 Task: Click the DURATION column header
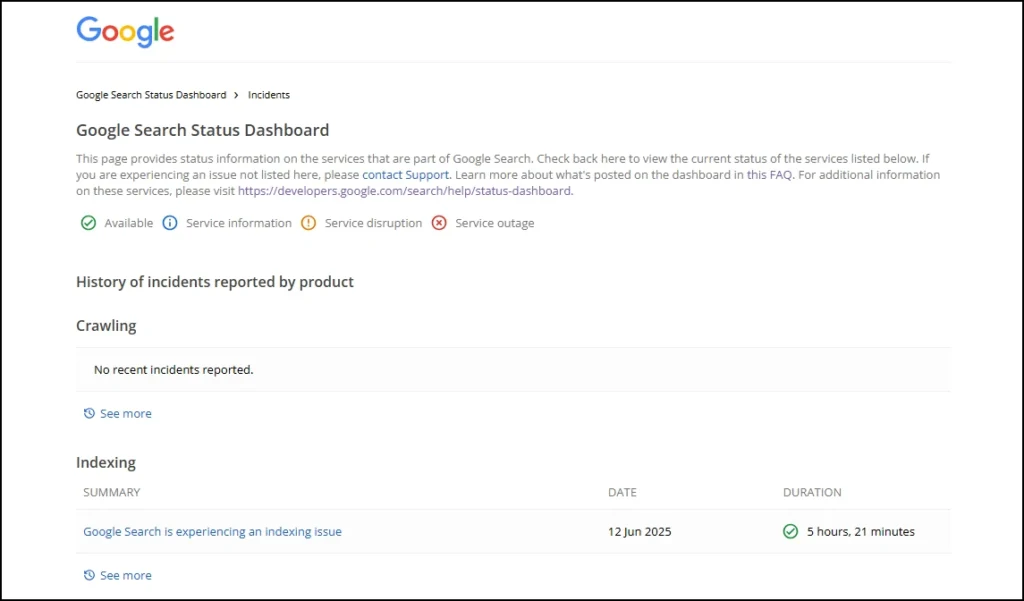[812, 492]
